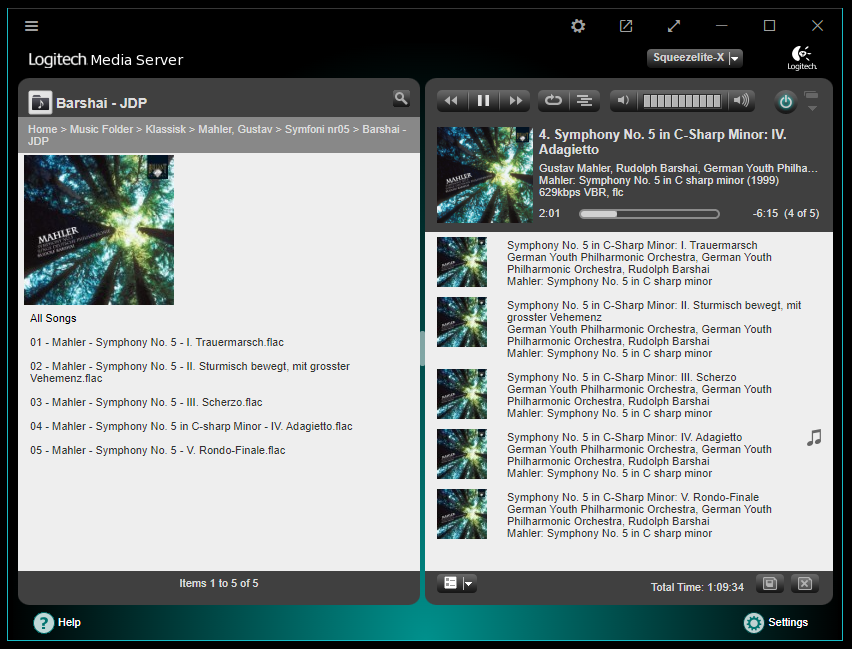Clear the current playlist
Viewport: 852px width, 649px height.
coord(805,583)
